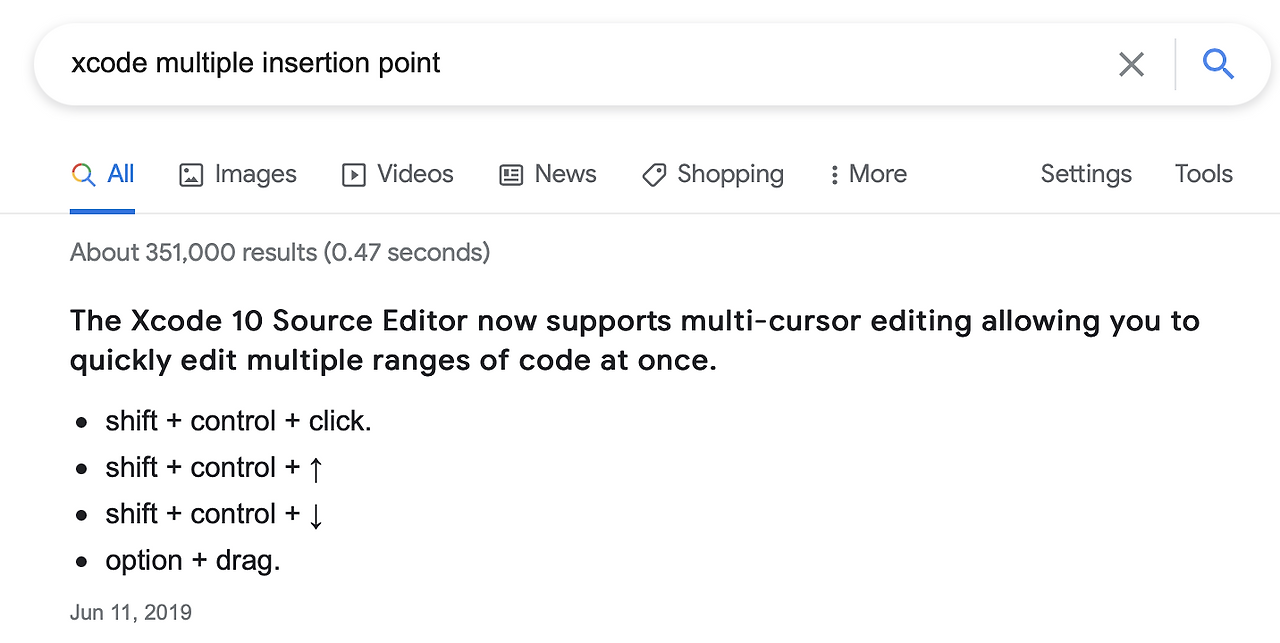Click the Shopping tag icon
Image resolution: width=1280 pixels, height=643 pixels.
point(654,174)
